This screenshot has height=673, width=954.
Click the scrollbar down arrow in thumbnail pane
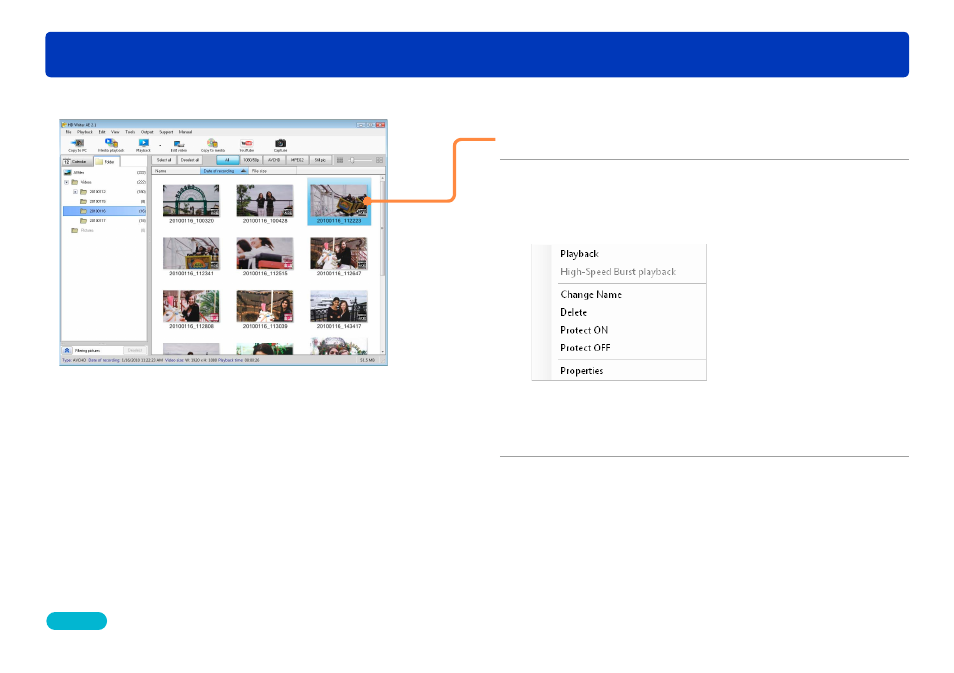[x=383, y=352]
